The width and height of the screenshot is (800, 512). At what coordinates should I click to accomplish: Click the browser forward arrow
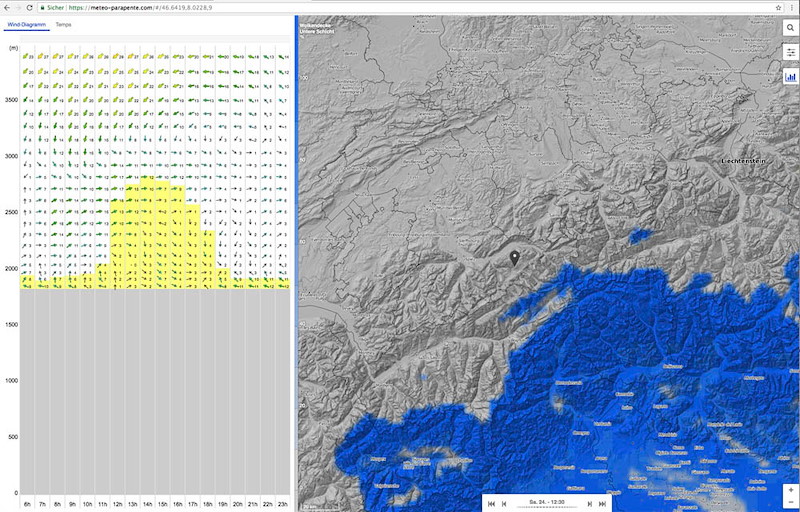[18, 8]
